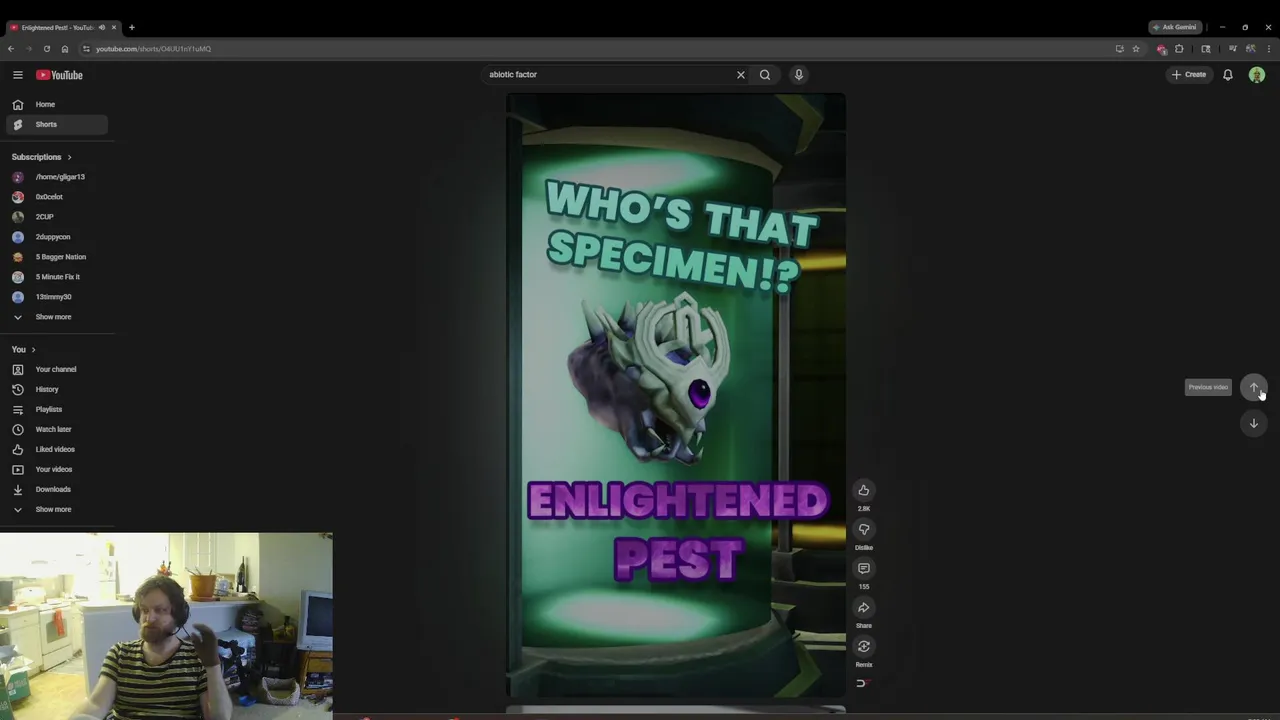Screen dimensions: 1280x720
Task: Pause the Enlightened Pest short video
Action: (x=676, y=395)
